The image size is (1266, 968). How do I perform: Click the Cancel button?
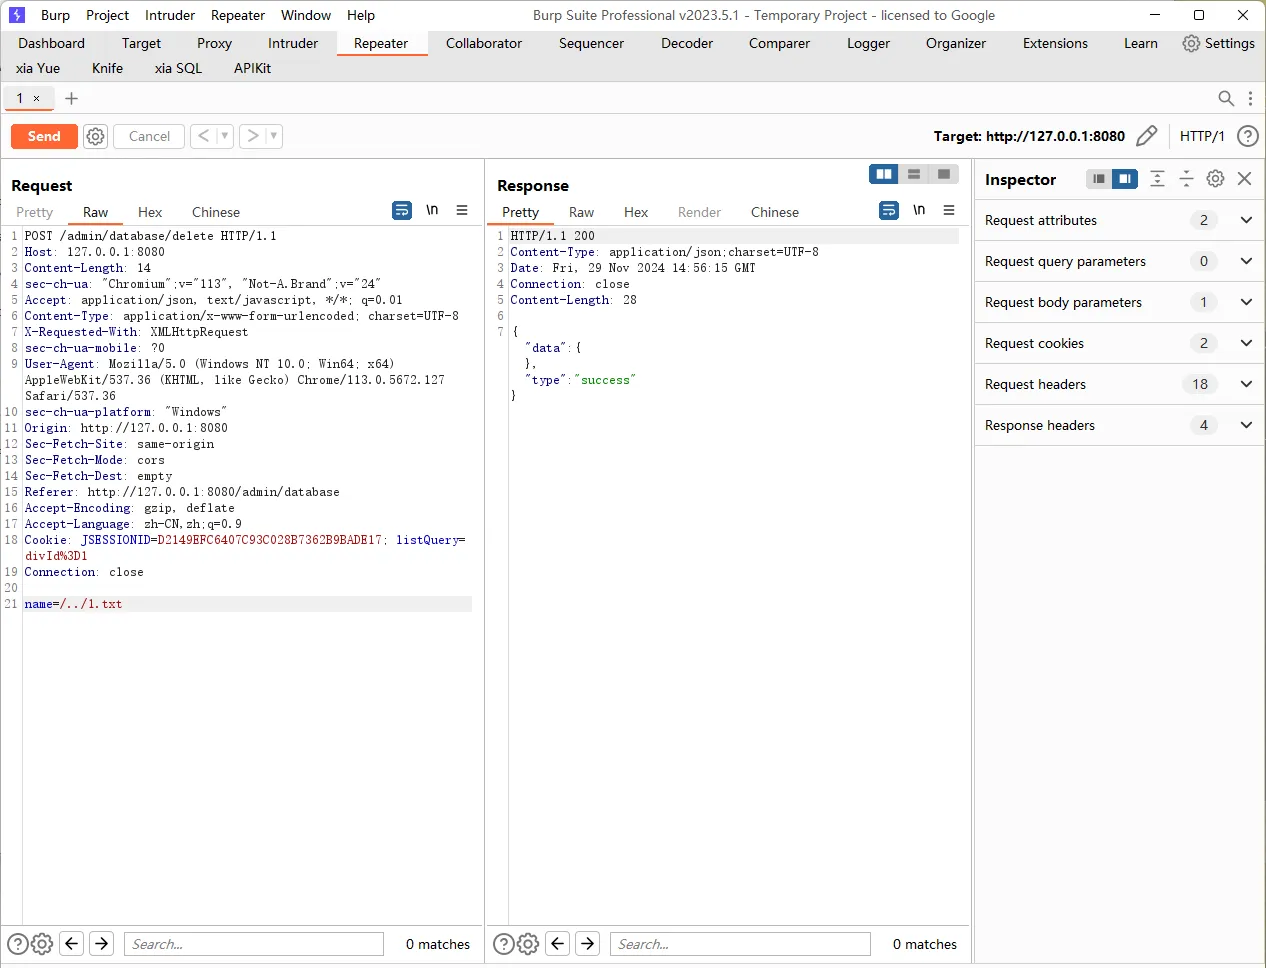pos(149,136)
